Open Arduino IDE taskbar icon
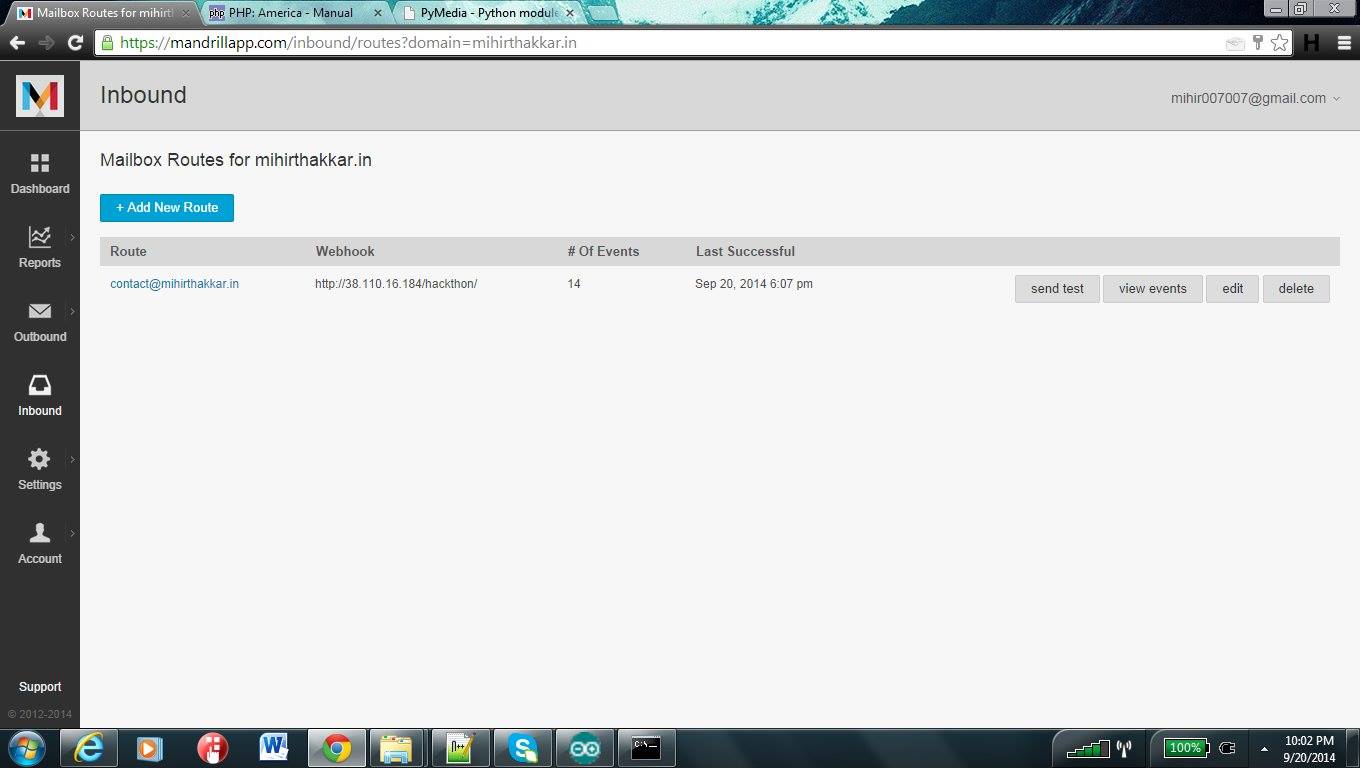The image size is (1360, 768). pos(584,748)
